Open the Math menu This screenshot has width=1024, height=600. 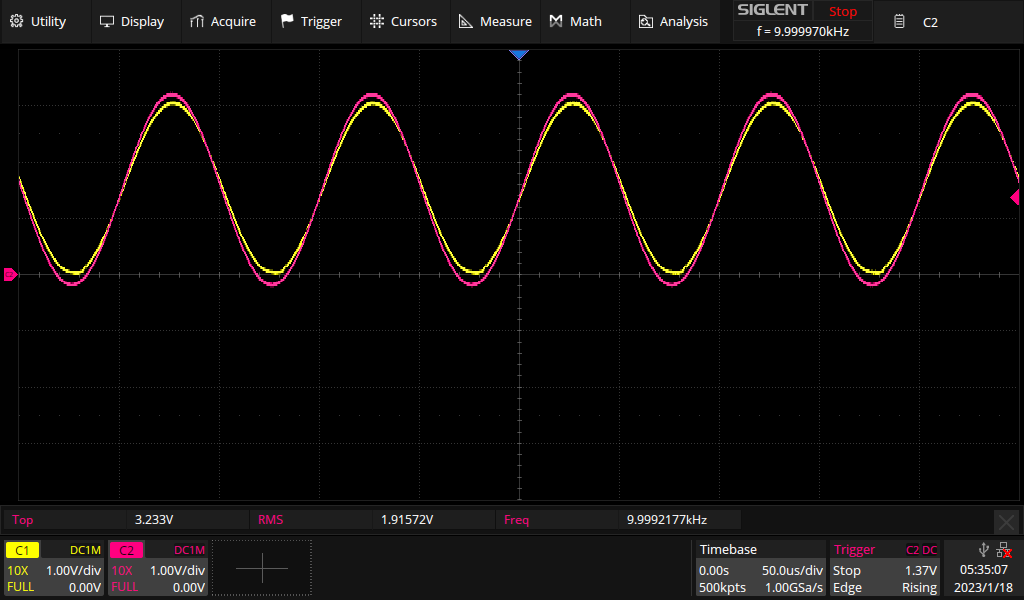[x=575, y=22]
